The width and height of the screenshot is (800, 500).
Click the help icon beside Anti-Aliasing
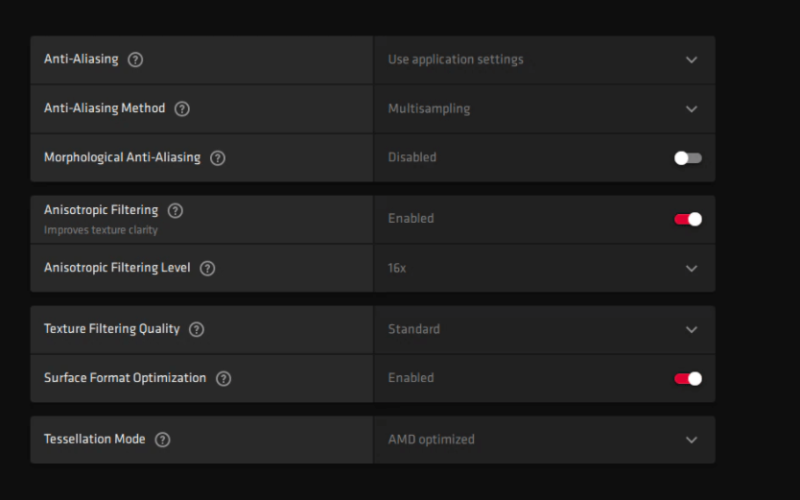tap(135, 60)
